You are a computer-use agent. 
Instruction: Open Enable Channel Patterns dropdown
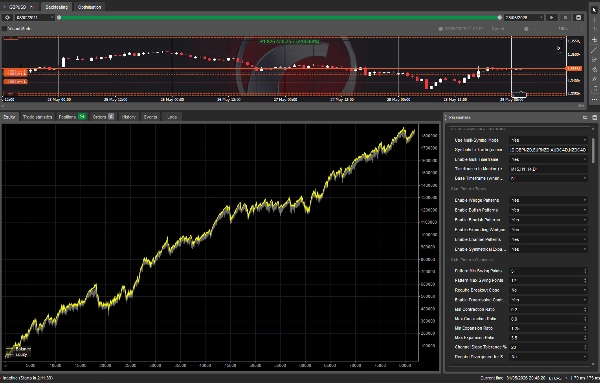click(x=548, y=240)
